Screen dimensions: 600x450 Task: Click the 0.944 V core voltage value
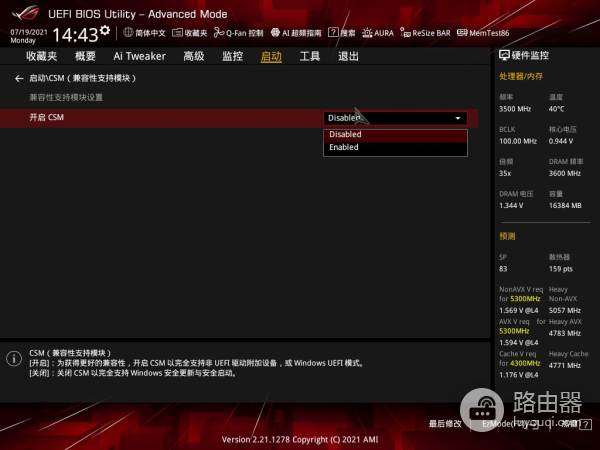point(561,141)
